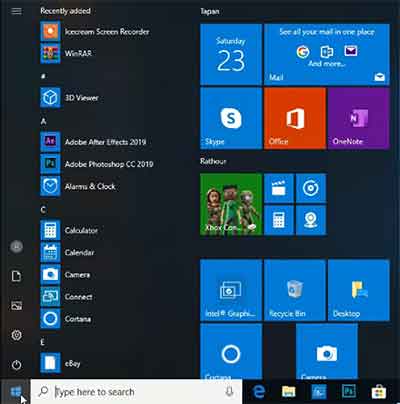This screenshot has height=404, width=400.
Task: Open the Saturday 23 calendar tile
Action: click(x=231, y=54)
